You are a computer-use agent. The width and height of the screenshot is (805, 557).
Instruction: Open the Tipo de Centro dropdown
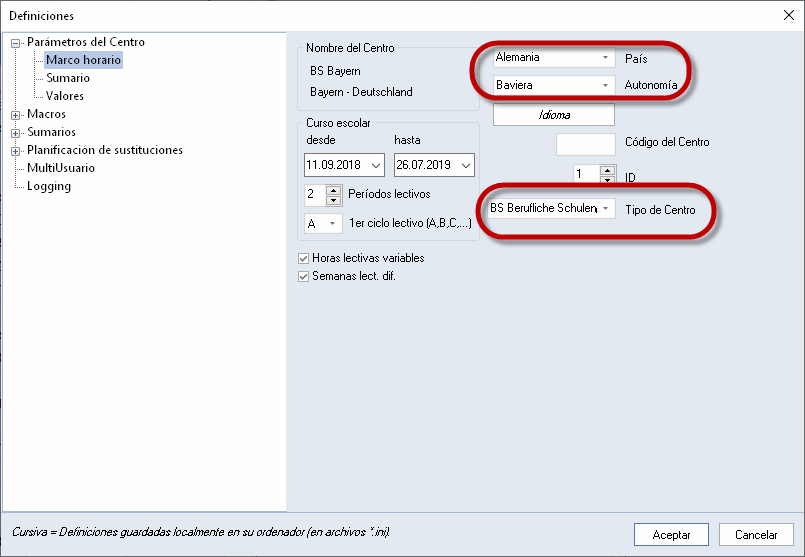[x=551, y=208]
